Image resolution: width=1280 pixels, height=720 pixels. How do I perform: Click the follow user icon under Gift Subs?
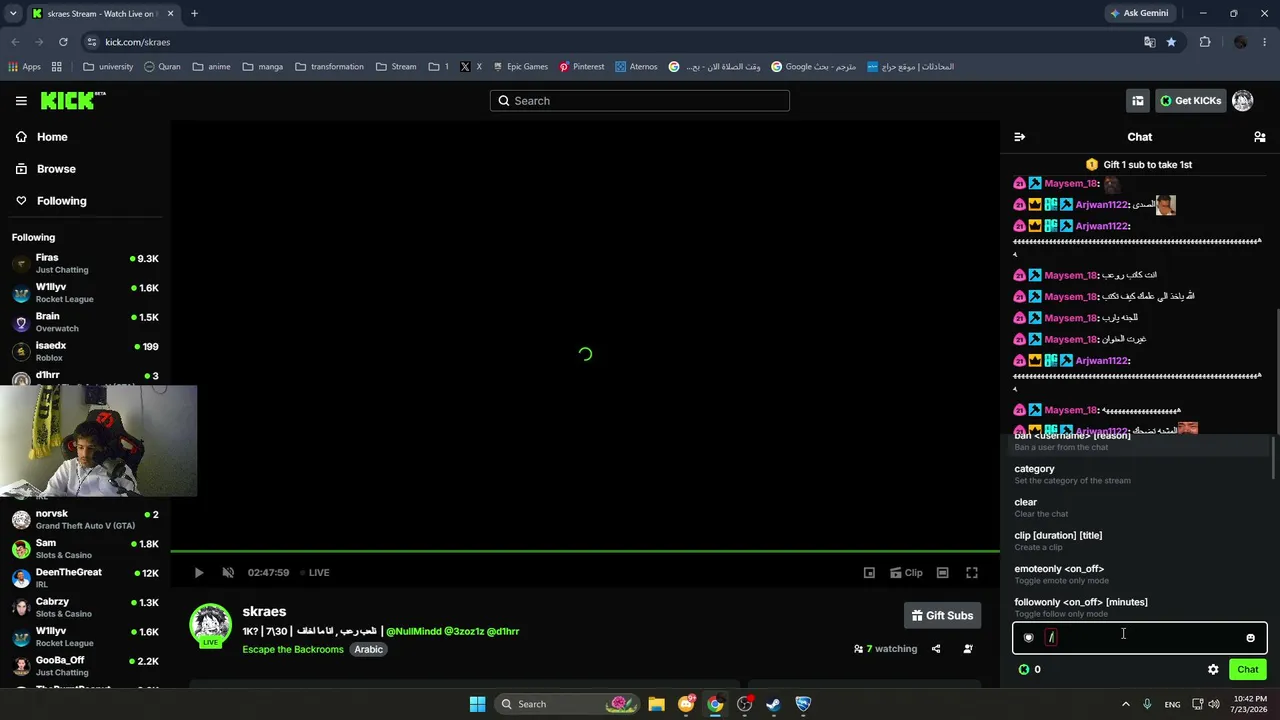coord(967,649)
